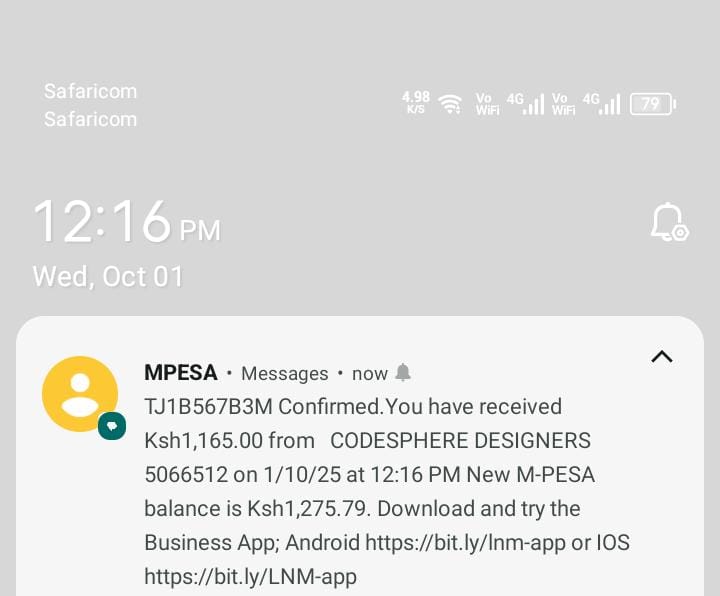Tap the 12:16 PM clock
The height and width of the screenshot is (596, 720).
pyautogui.click(x=126, y=222)
